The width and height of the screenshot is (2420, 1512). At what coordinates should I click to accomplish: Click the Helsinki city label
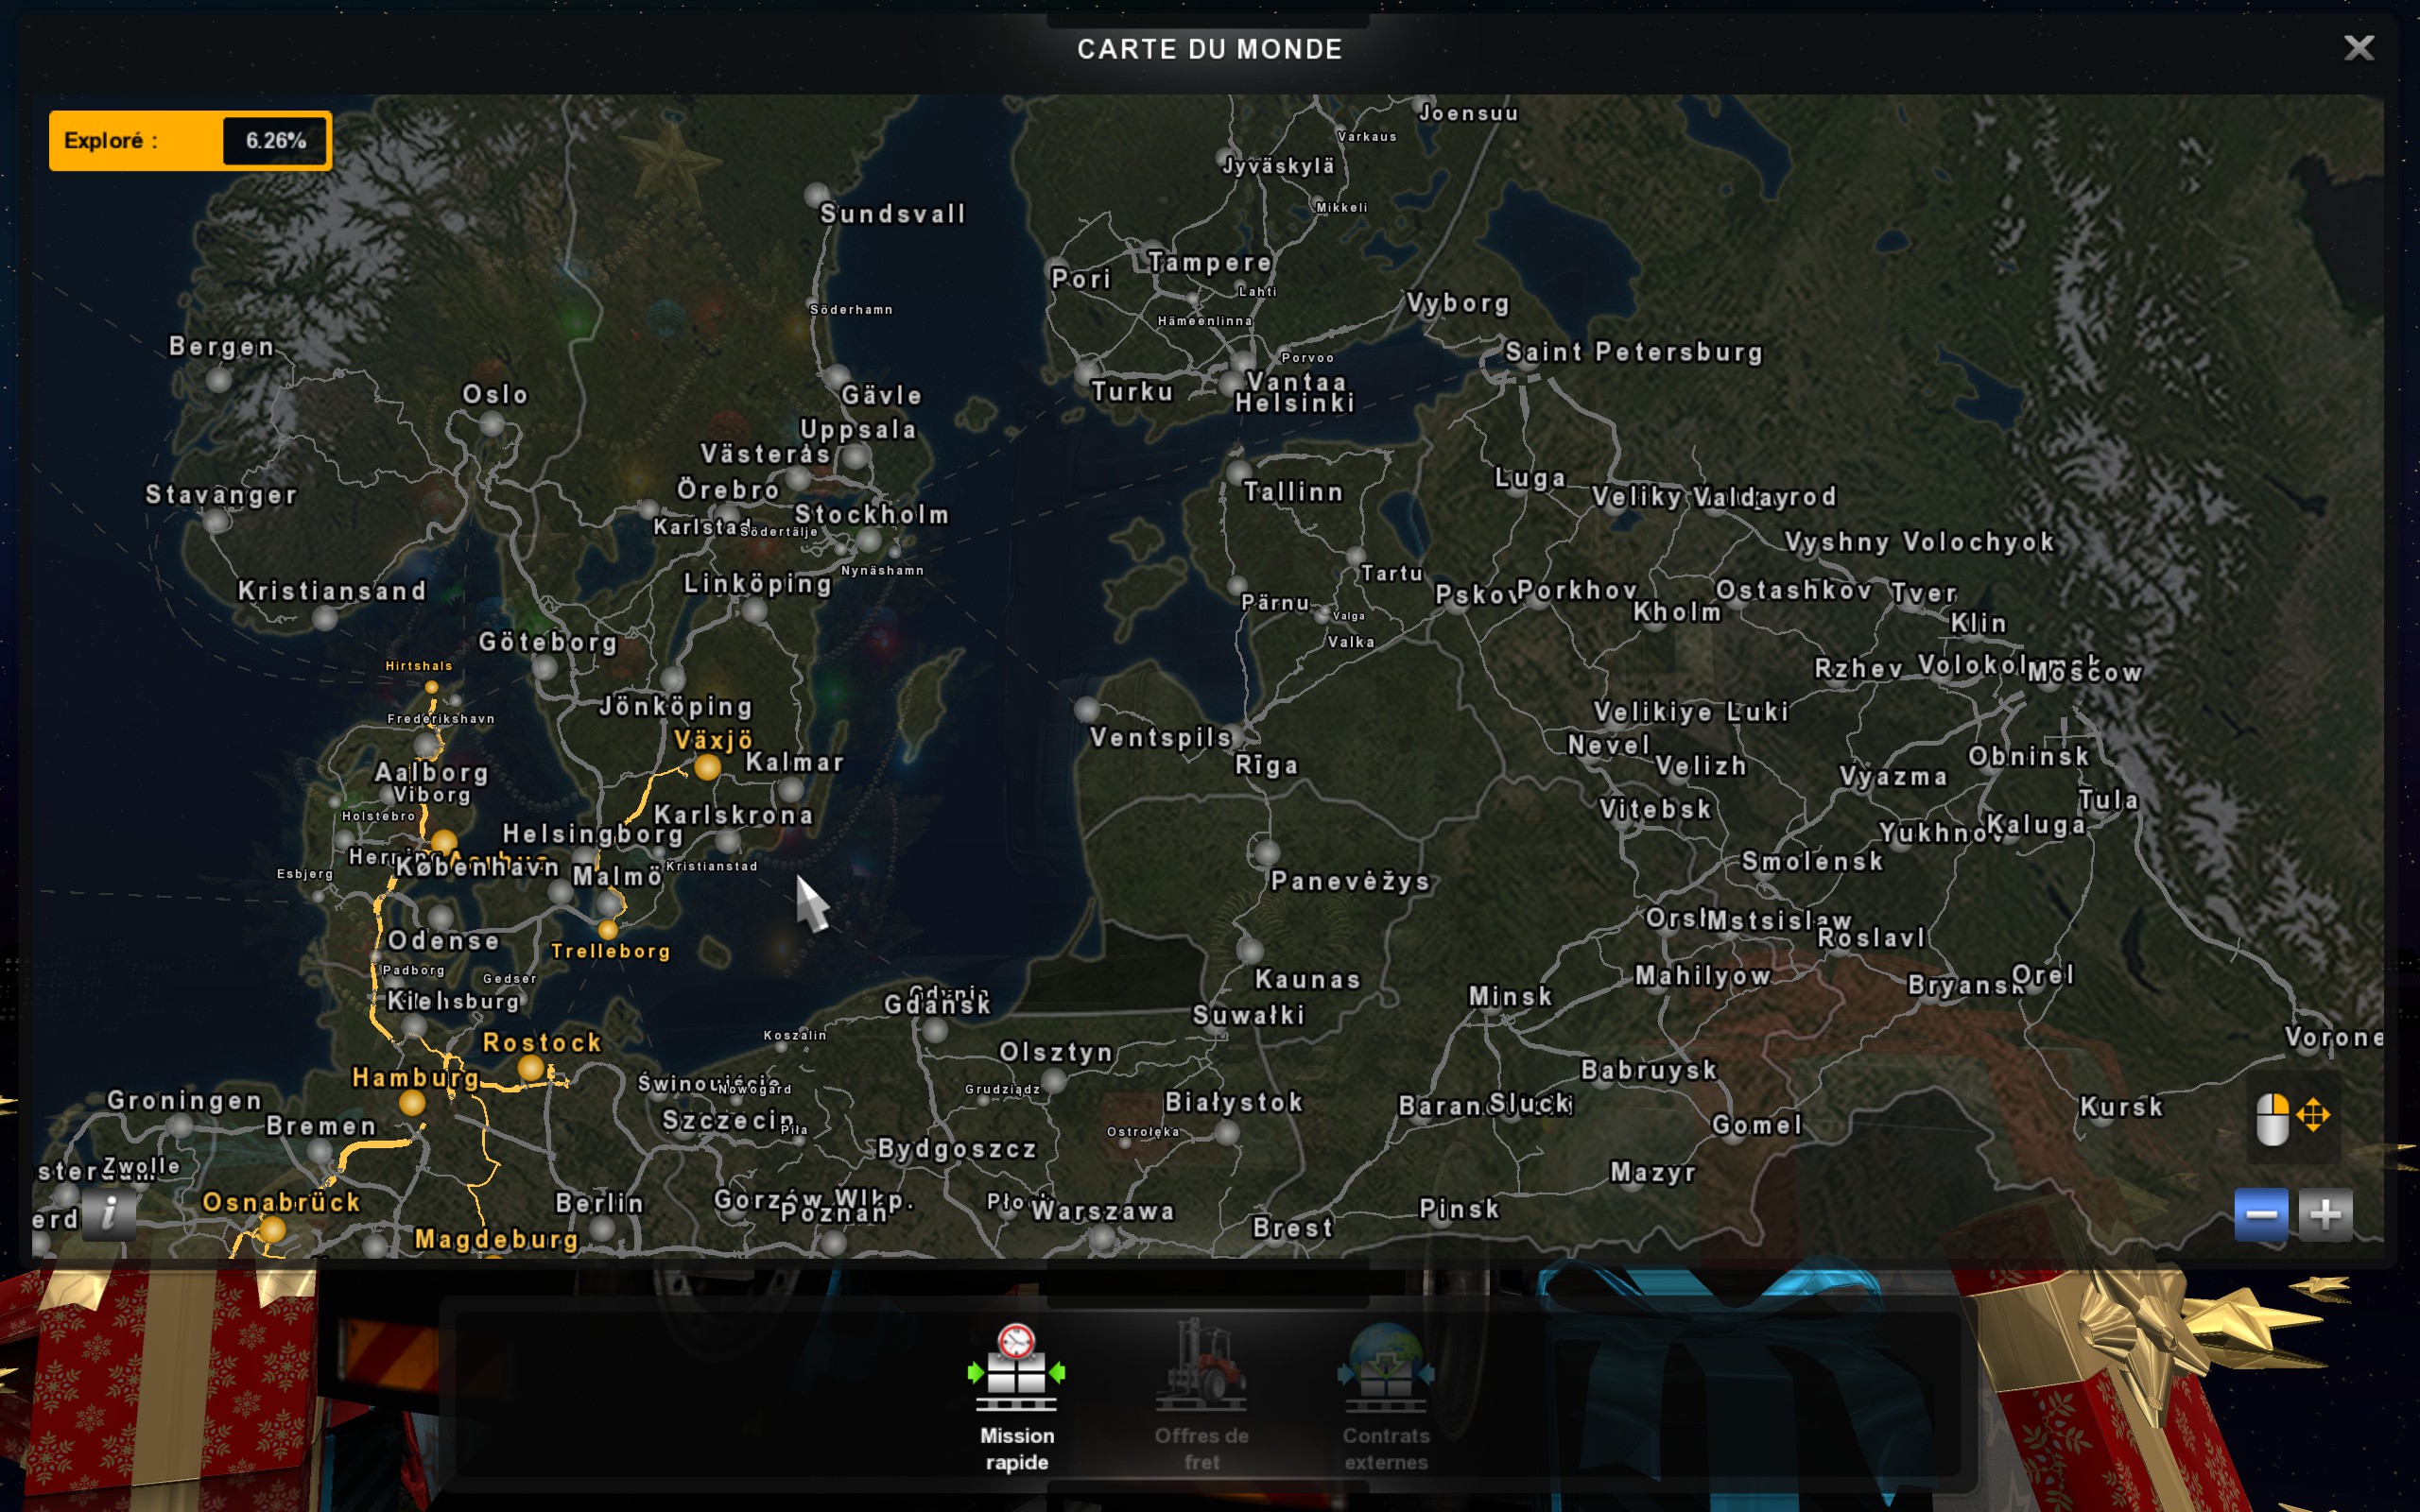1295,403
